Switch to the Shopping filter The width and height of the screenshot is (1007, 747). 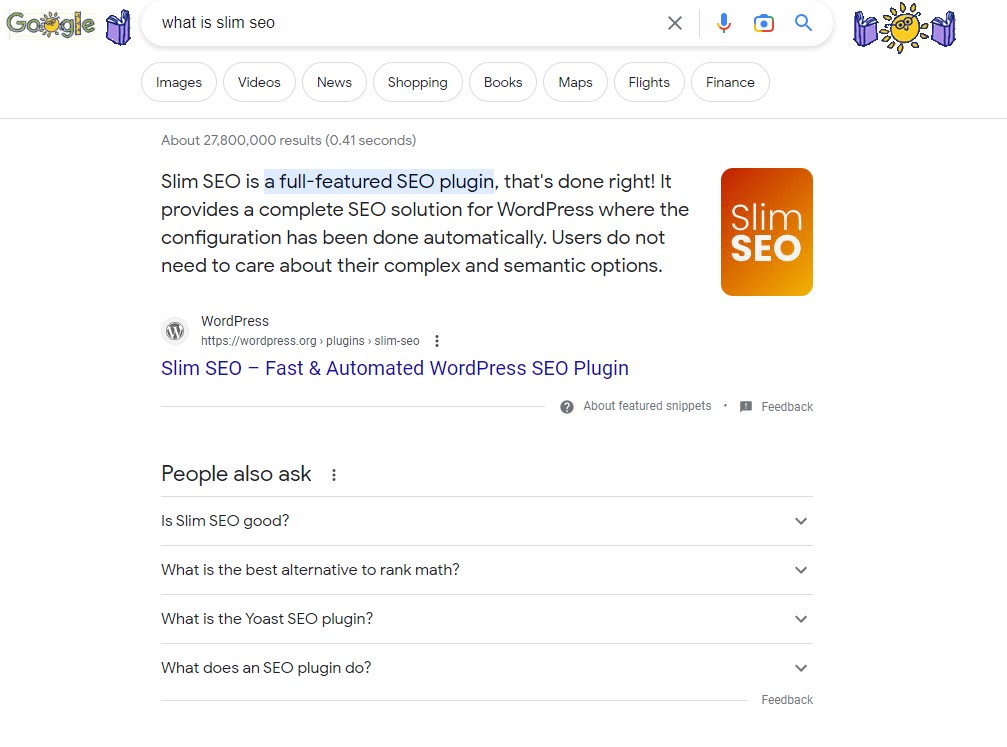pyautogui.click(x=417, y=82)
